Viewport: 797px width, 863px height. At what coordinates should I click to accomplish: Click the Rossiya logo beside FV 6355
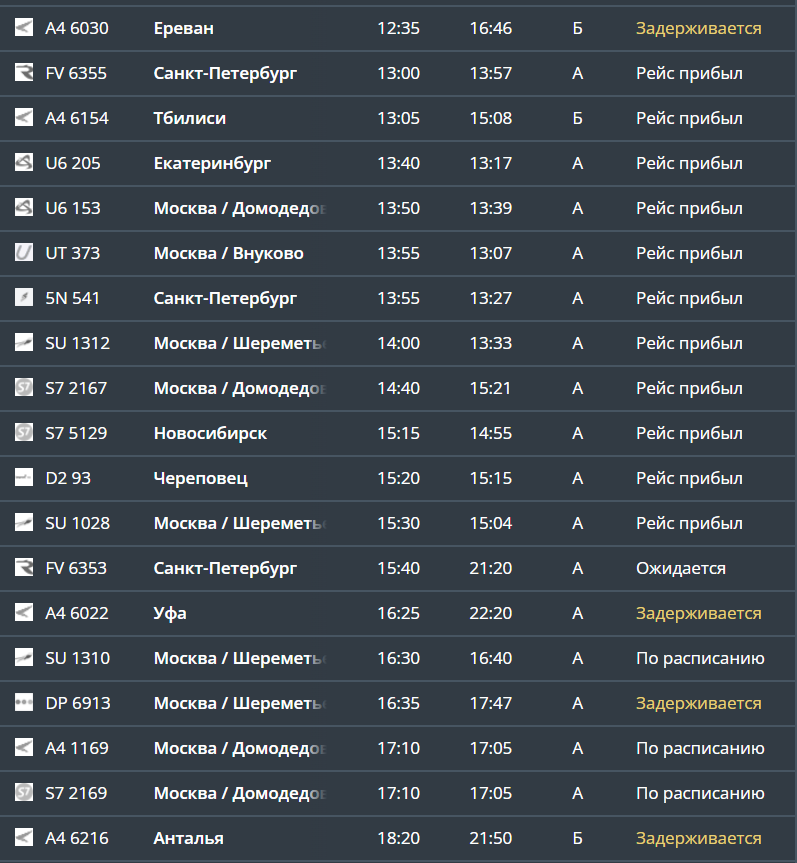(24, 72)
